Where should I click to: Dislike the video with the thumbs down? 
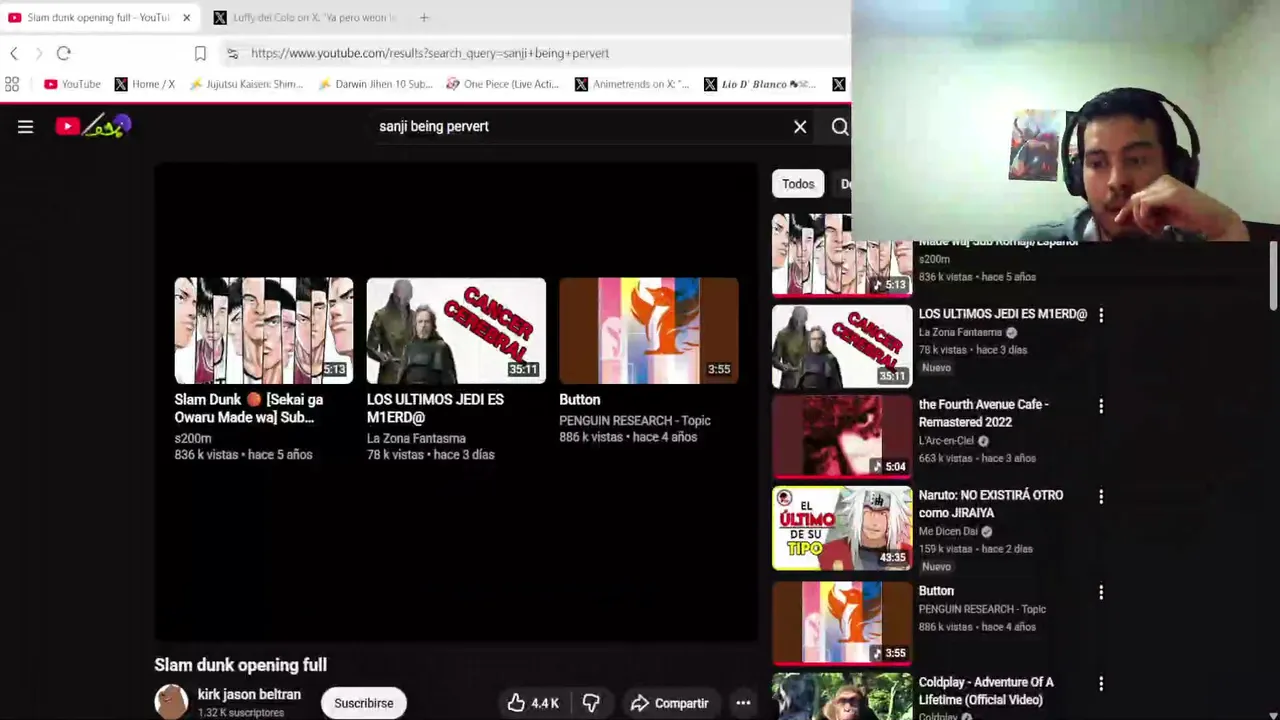[x=591, y=703]
